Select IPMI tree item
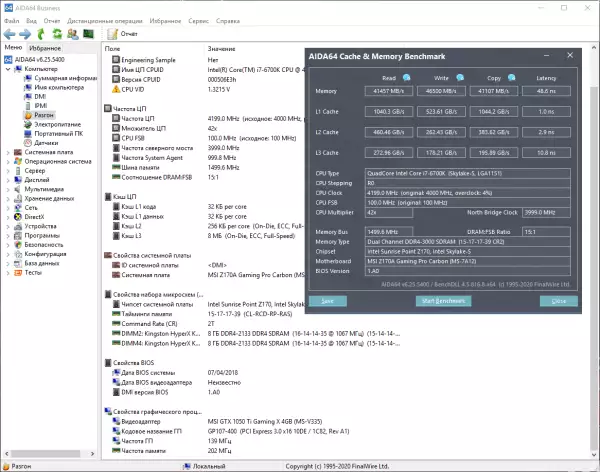The height and width of the screenshot is (472, 600). 41,106
